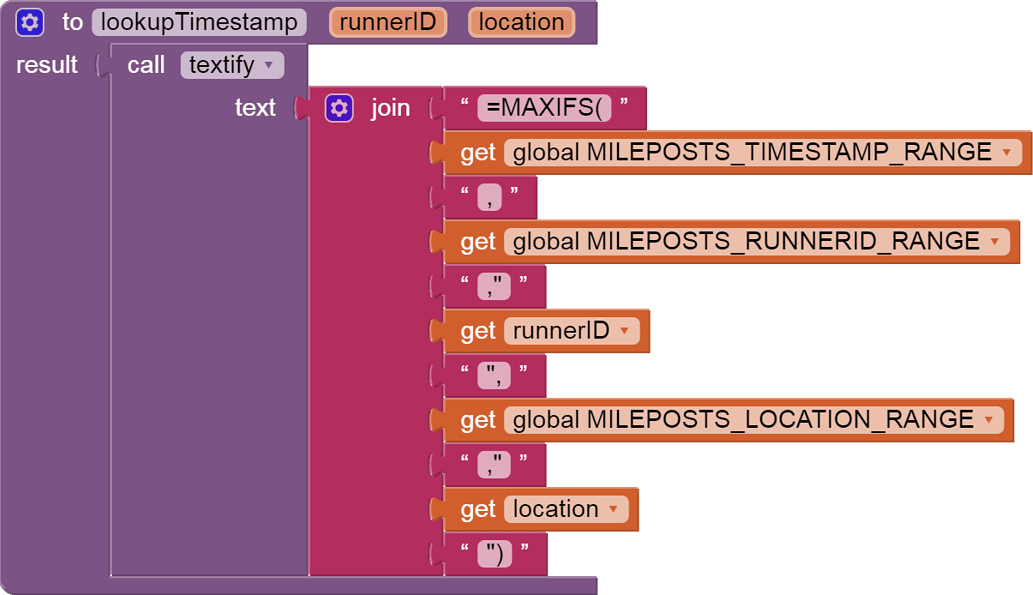Select the get global MILEPOSTS_LOCATION_RANGE block
The width and height of the screenshot is (1033, 595).
tap(479, 420)
